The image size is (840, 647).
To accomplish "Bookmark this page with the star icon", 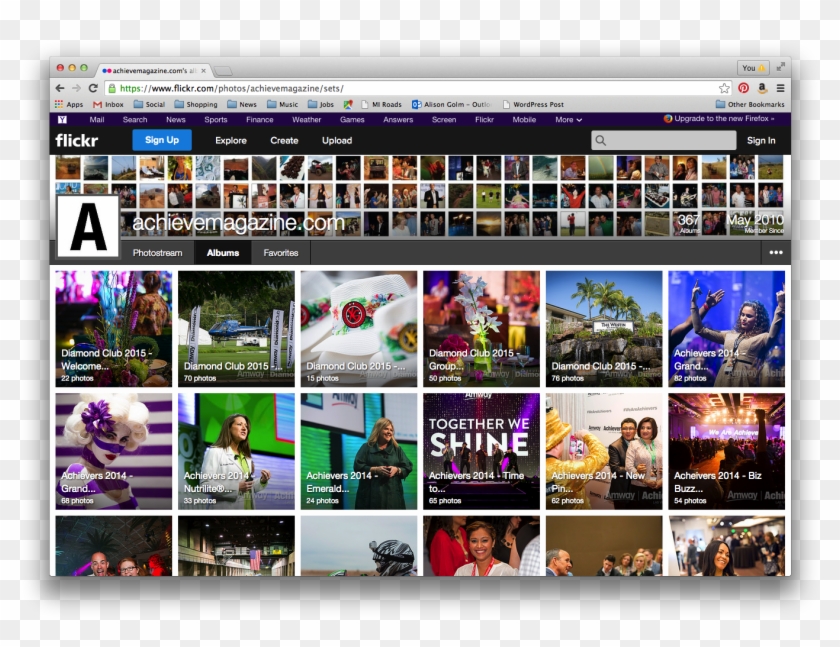I will (724, 88).
